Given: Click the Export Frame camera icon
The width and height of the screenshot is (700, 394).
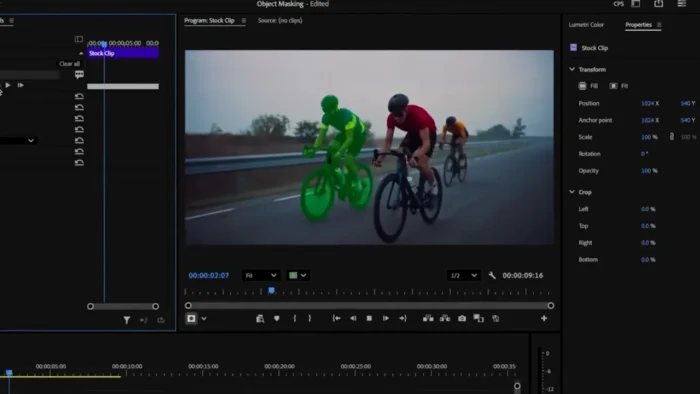Looking at the screenshot, I should (x=462, y=319).
